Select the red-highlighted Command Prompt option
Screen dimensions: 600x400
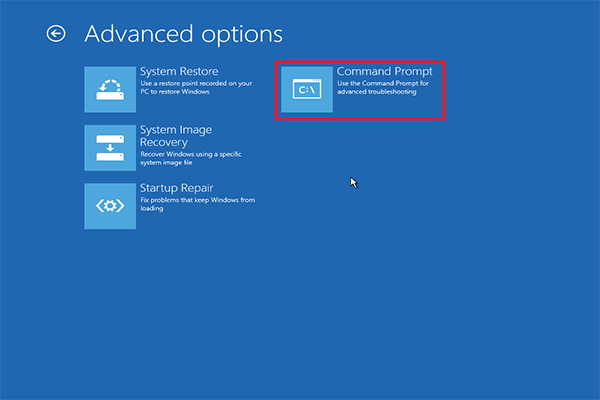pyautogui.click(x=360, y=90)
